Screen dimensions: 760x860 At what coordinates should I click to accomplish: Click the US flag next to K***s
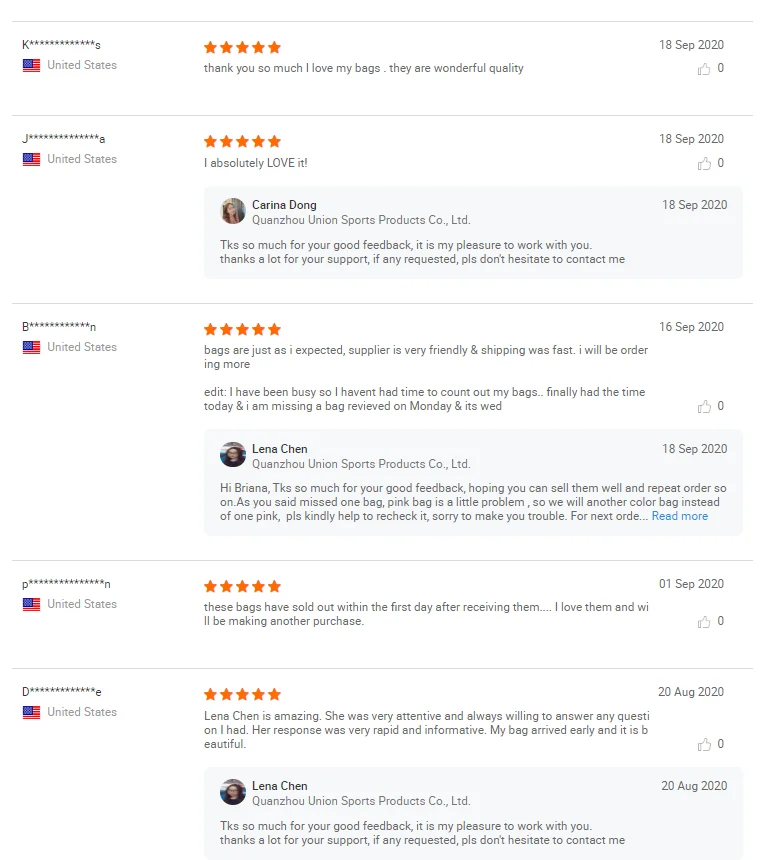pyautogui.click(x=31, y=65)
